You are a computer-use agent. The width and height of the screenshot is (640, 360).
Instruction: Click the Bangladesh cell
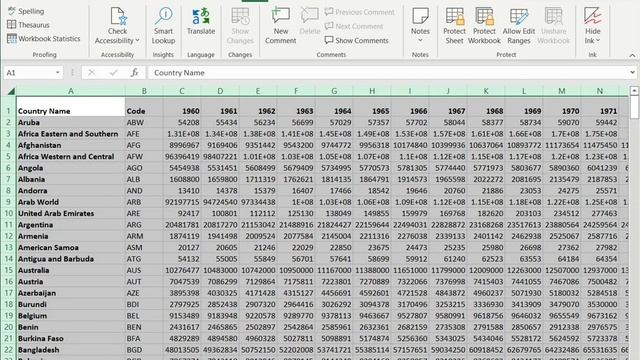click(x=71, y=350)
